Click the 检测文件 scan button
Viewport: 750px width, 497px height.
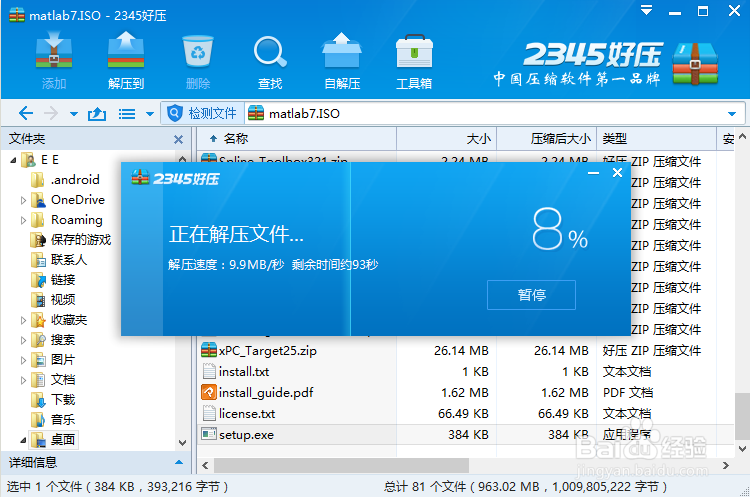202,113
